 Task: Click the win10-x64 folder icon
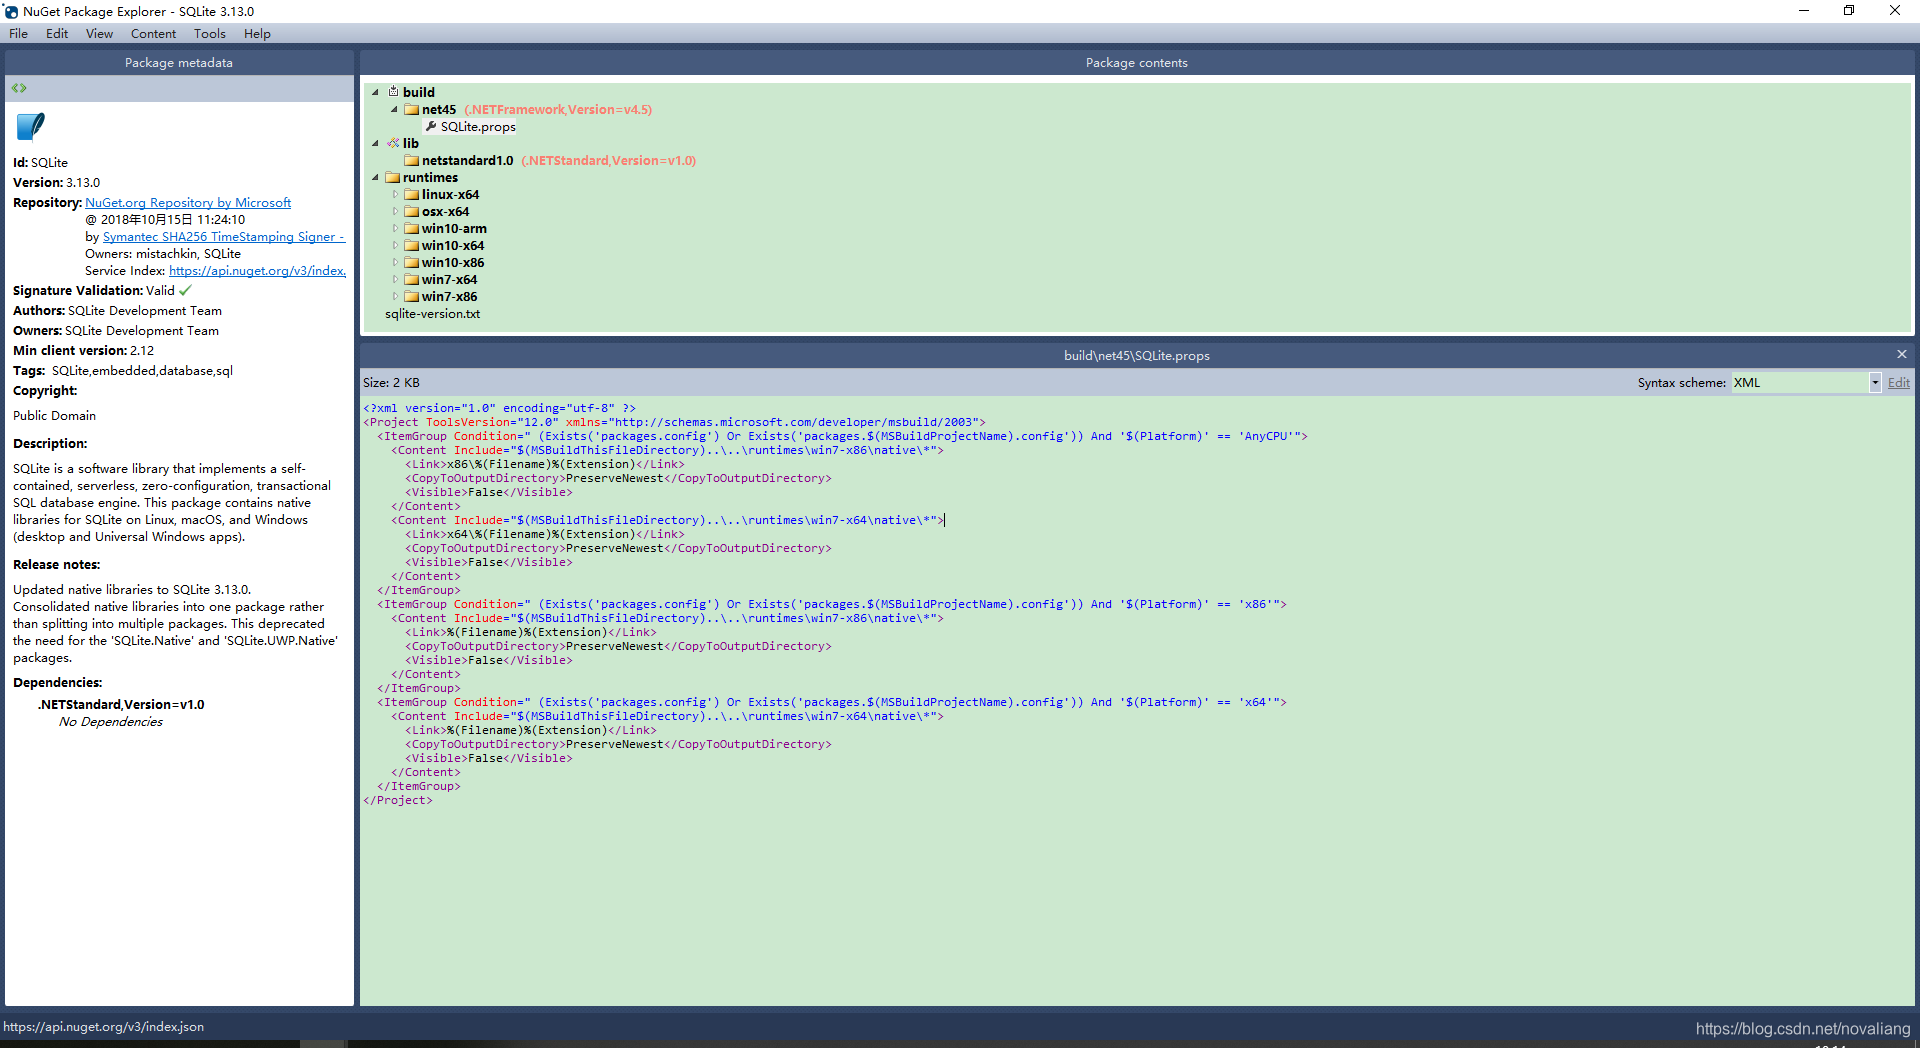(411, 245)
